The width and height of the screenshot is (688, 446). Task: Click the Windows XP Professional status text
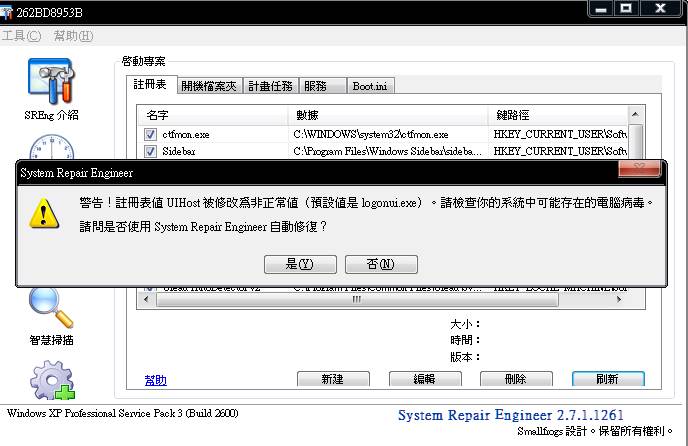tap(122, 414)
